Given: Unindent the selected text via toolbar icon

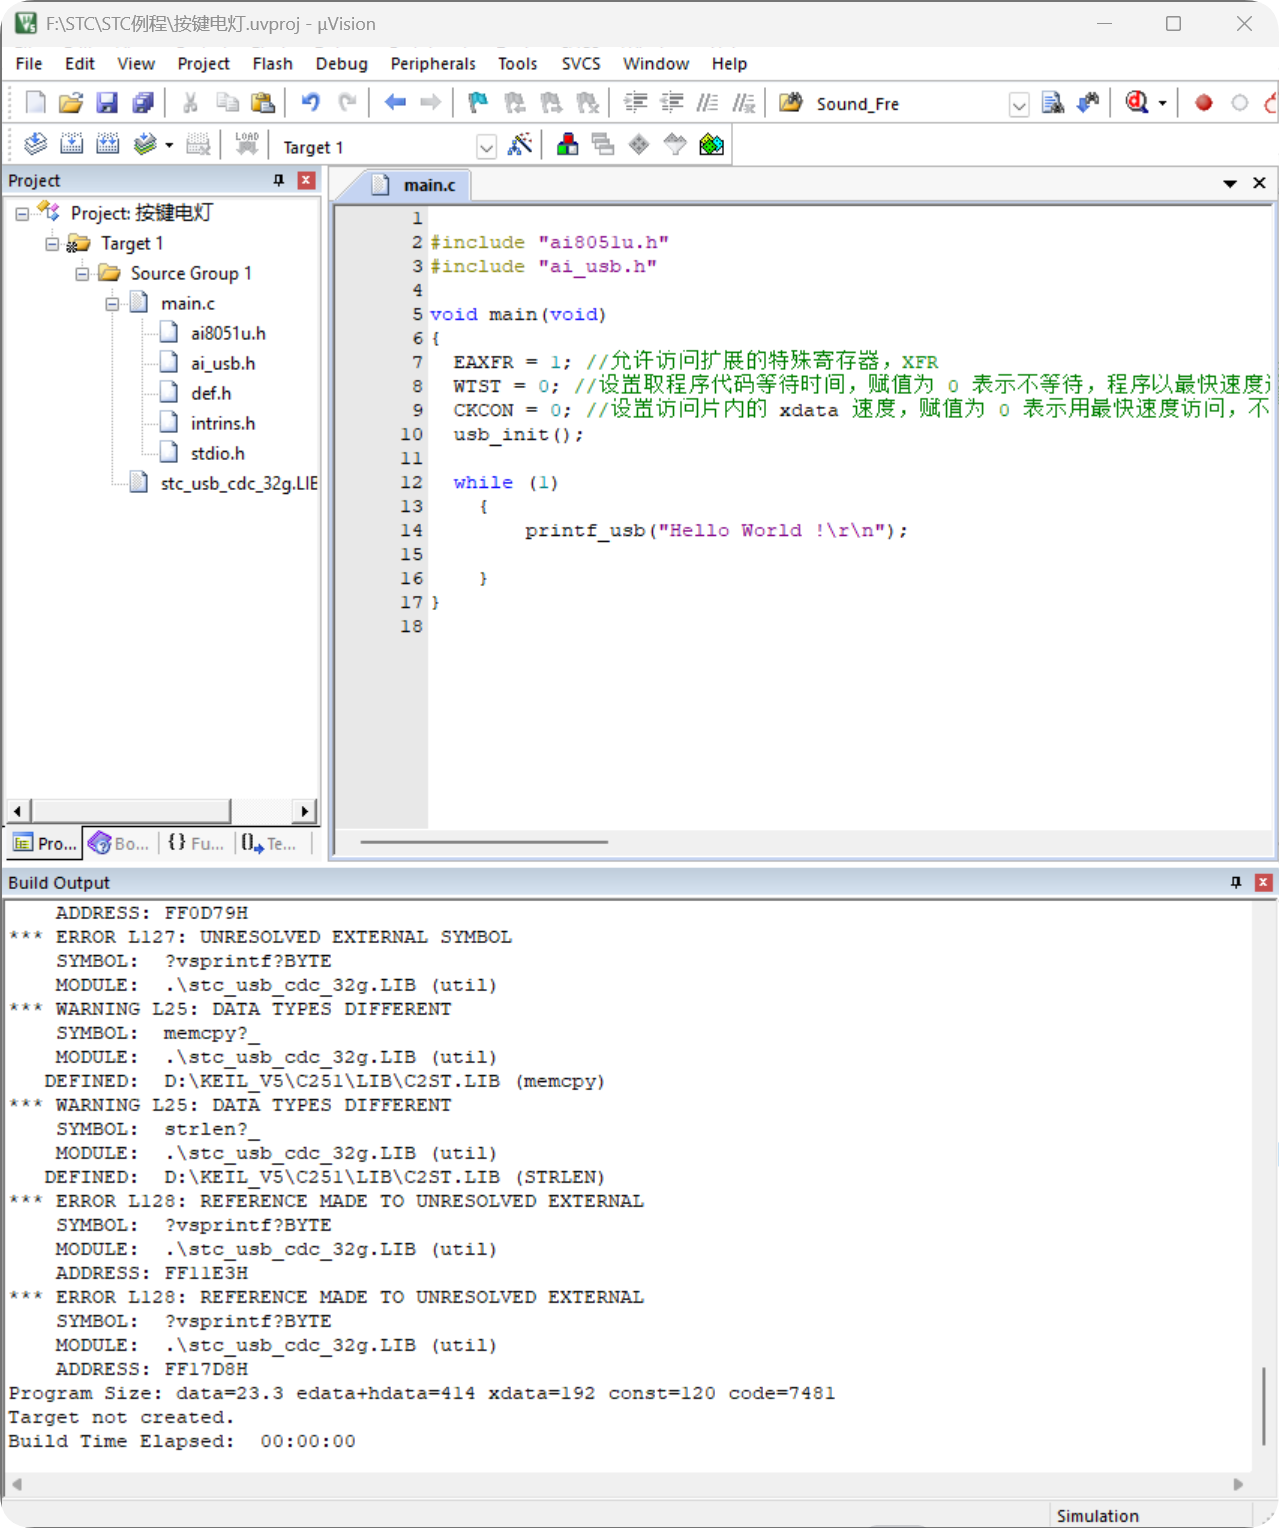Looking at the screenshot, I should [671, 103].
